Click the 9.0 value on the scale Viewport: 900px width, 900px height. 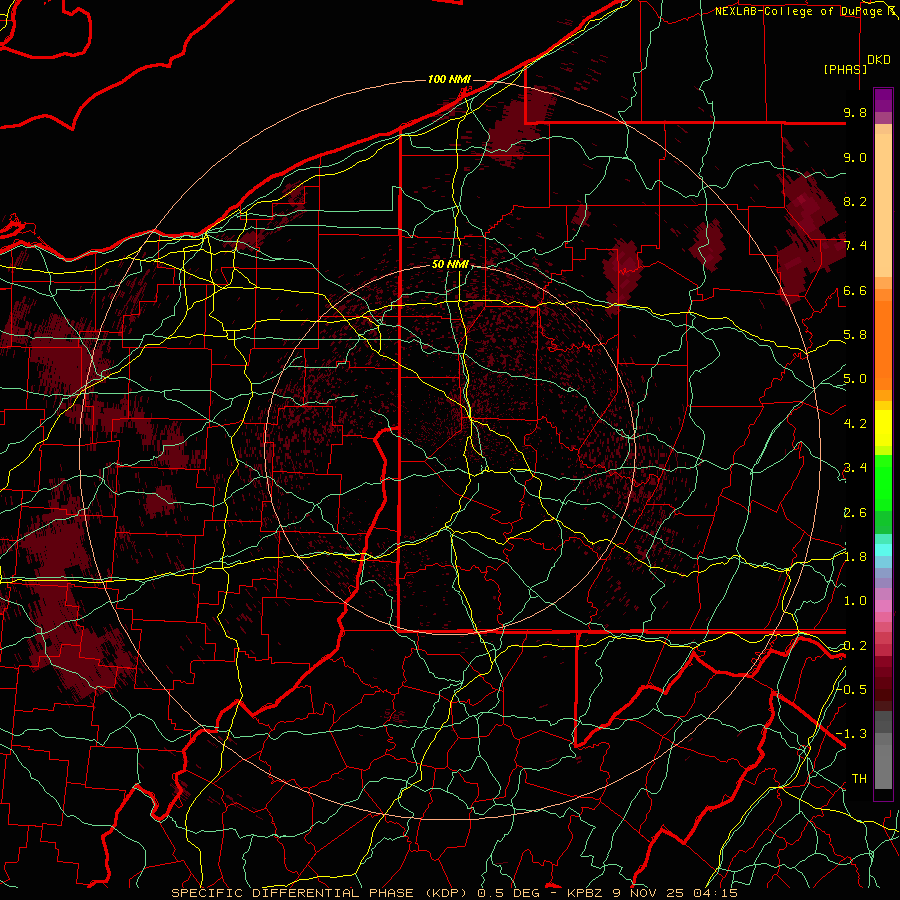[855, 157]
